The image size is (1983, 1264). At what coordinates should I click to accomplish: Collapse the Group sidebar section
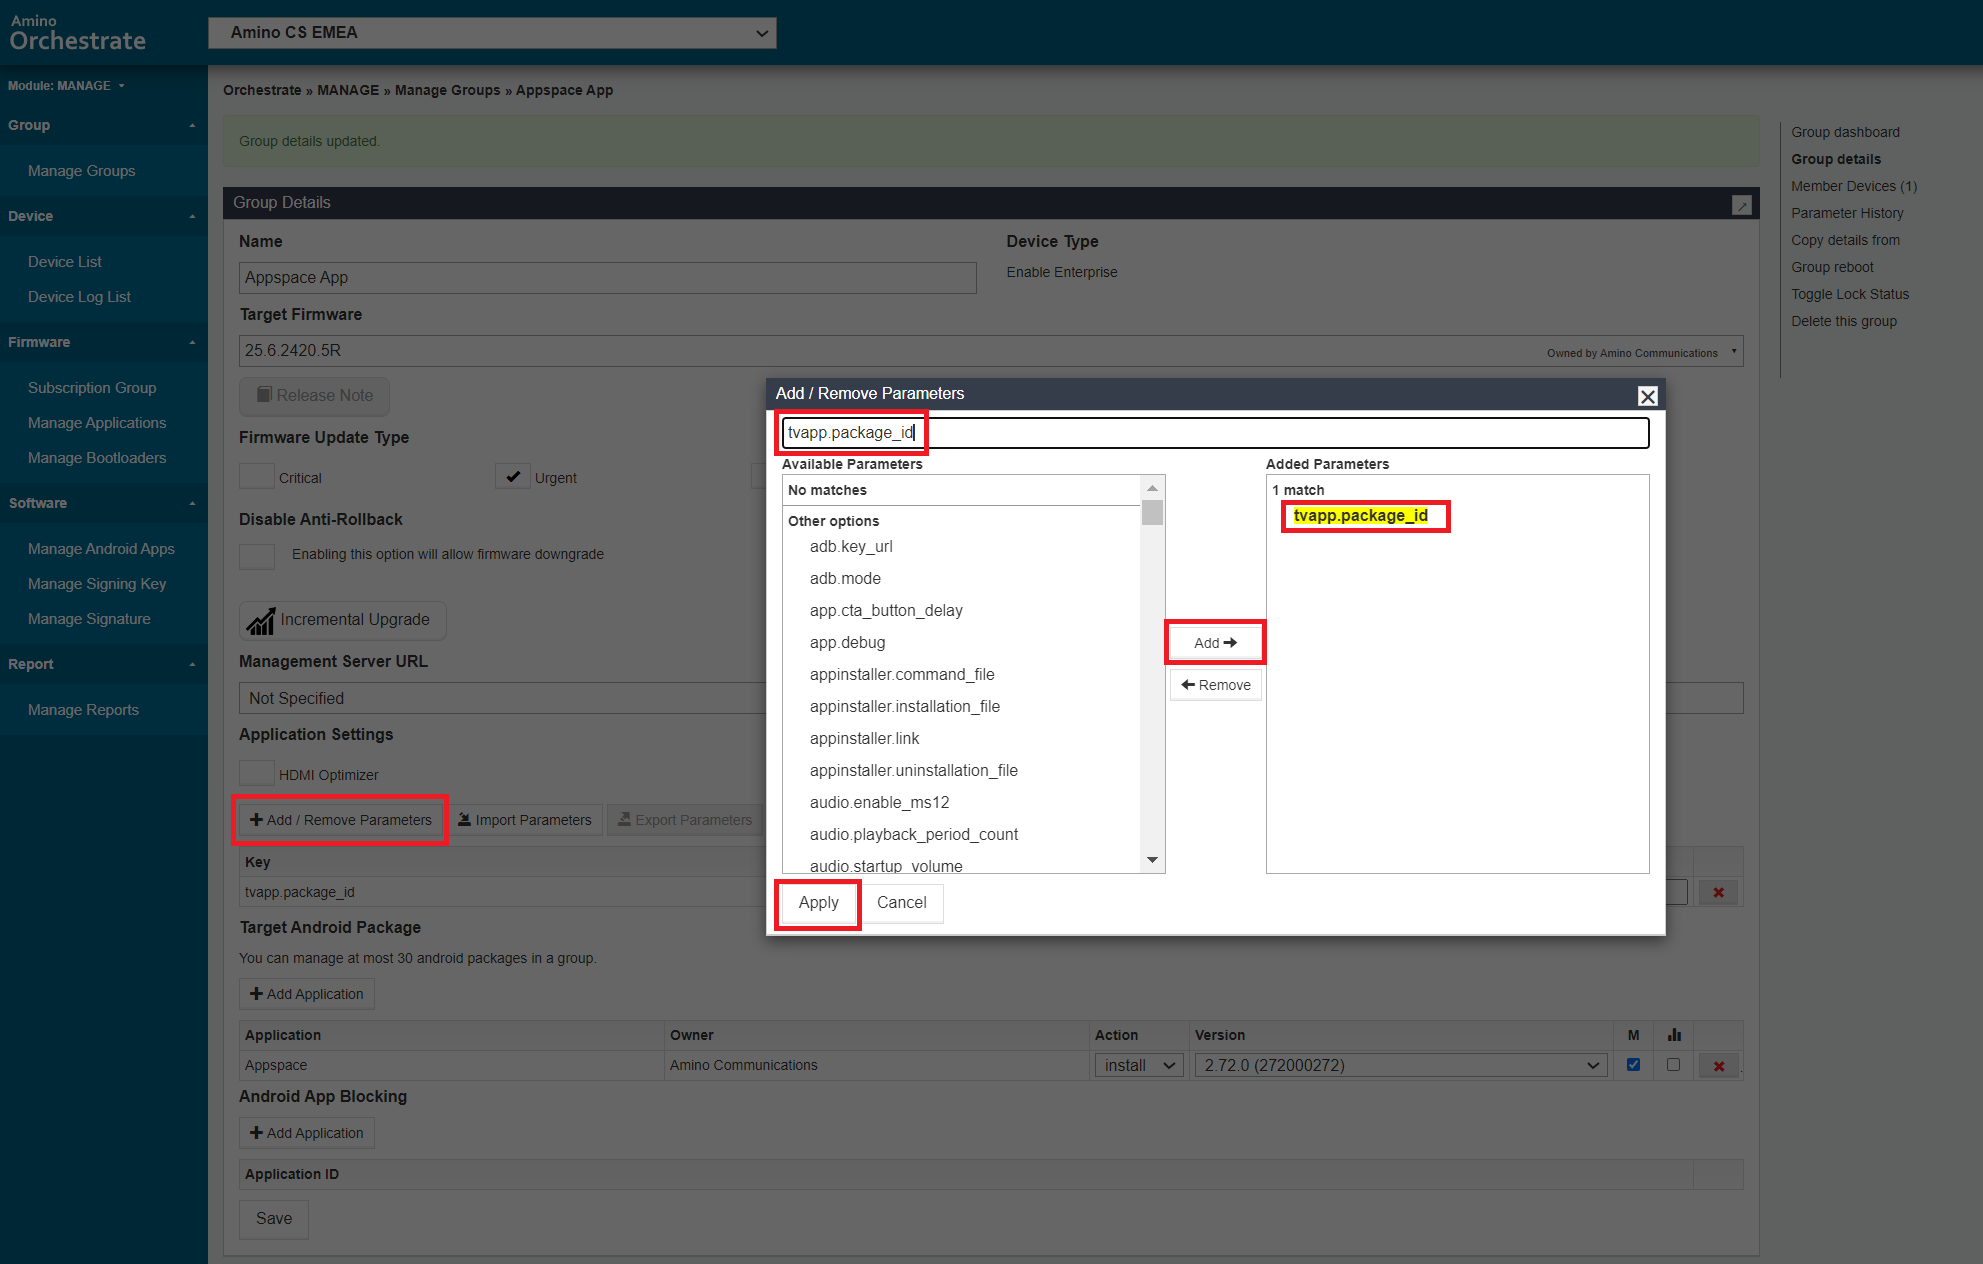tap(104, 126)
